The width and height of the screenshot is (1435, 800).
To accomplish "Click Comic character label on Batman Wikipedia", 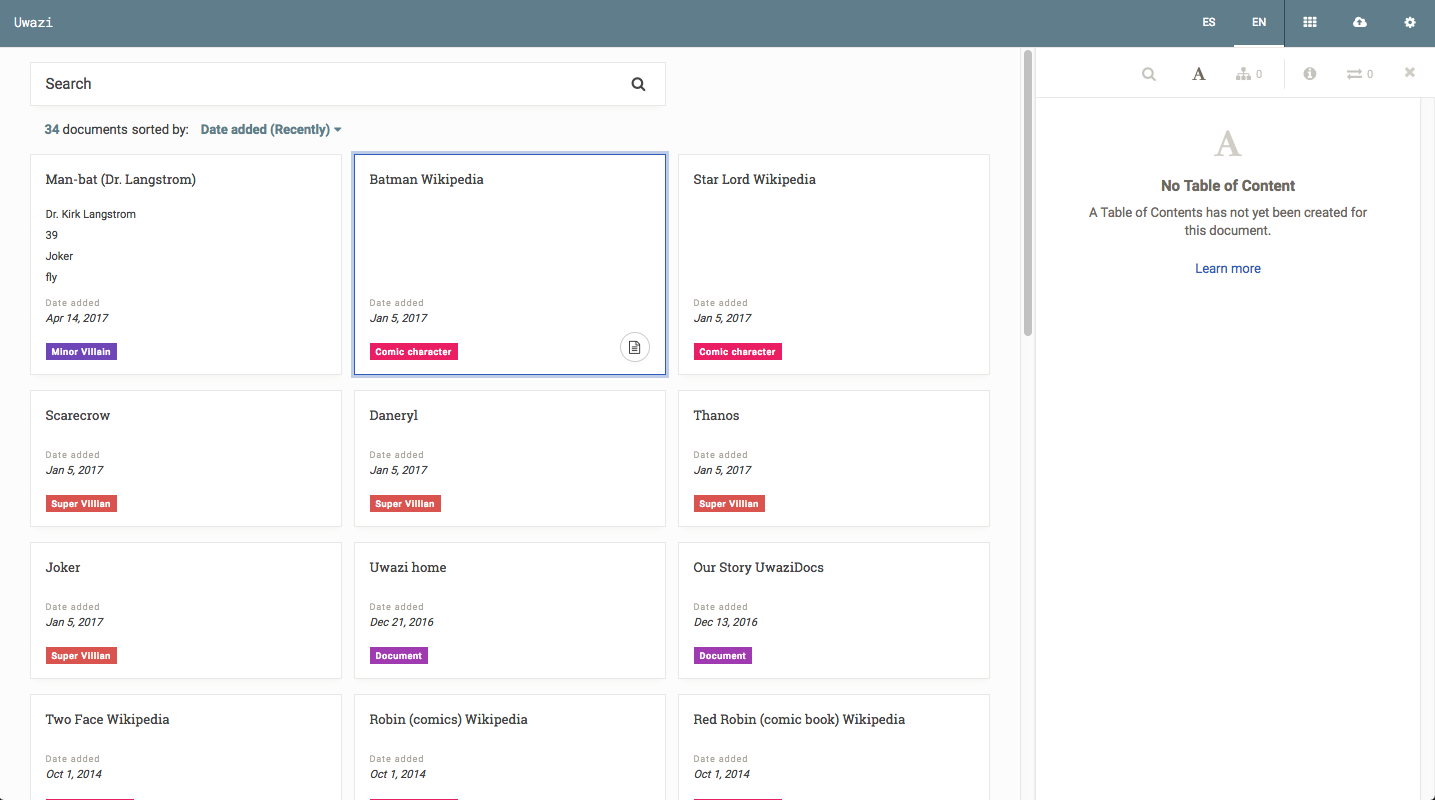I will [414, 352].
